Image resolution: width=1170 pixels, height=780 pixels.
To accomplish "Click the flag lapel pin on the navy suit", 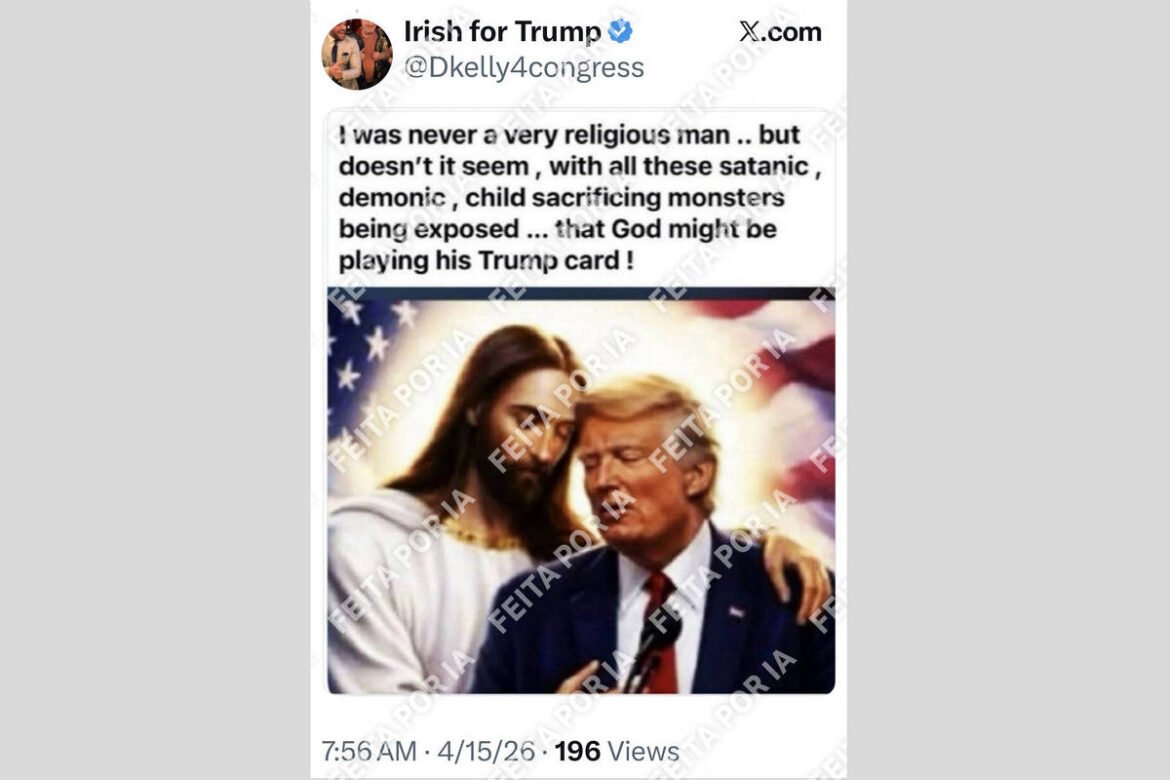I will coord(736,612).
